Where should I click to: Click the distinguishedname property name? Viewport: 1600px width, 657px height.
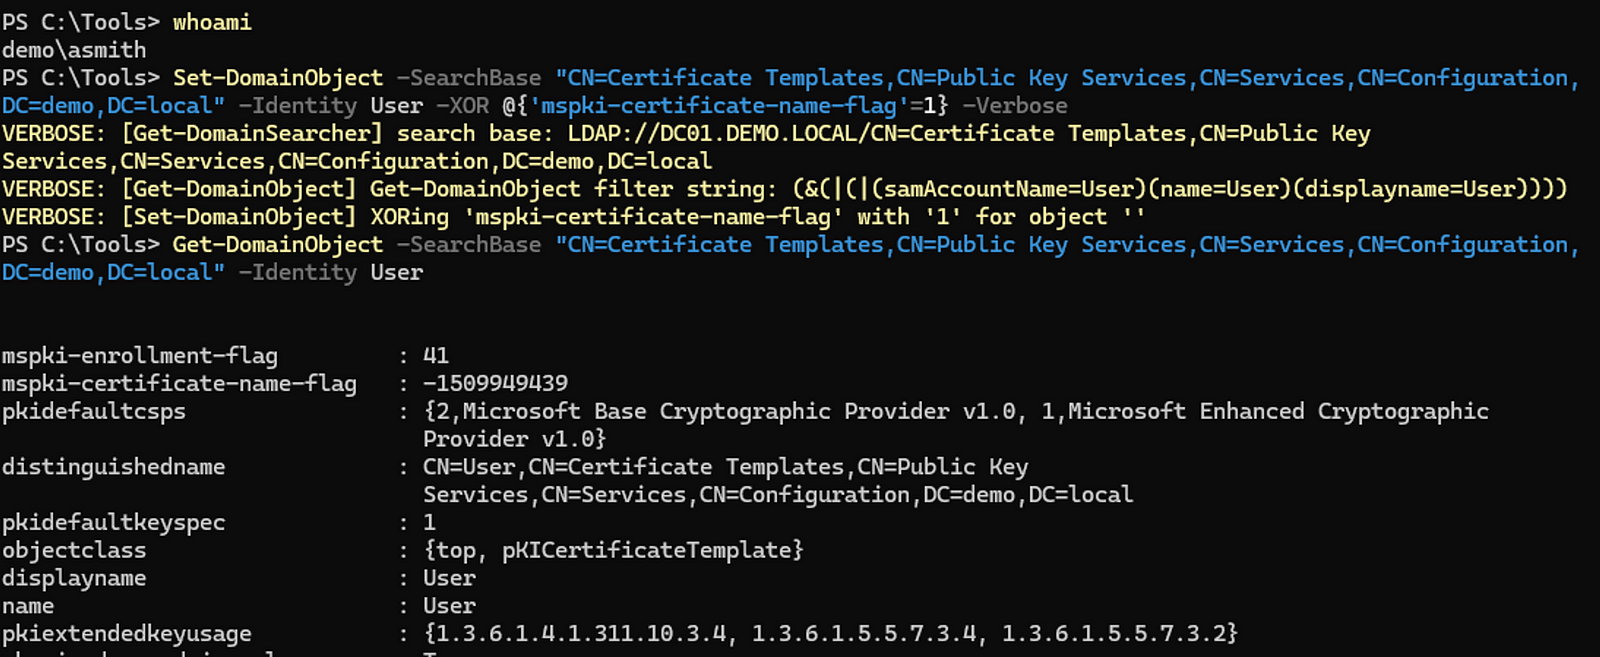point(114,467)
